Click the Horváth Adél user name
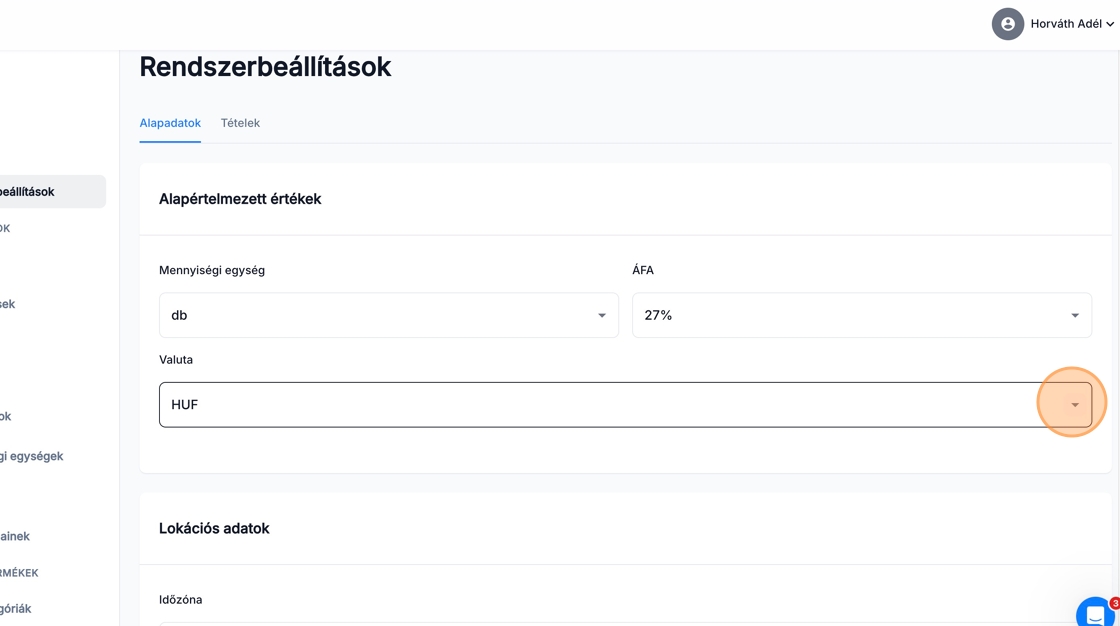This screenshot has width=1120, height=626. 1065,24
